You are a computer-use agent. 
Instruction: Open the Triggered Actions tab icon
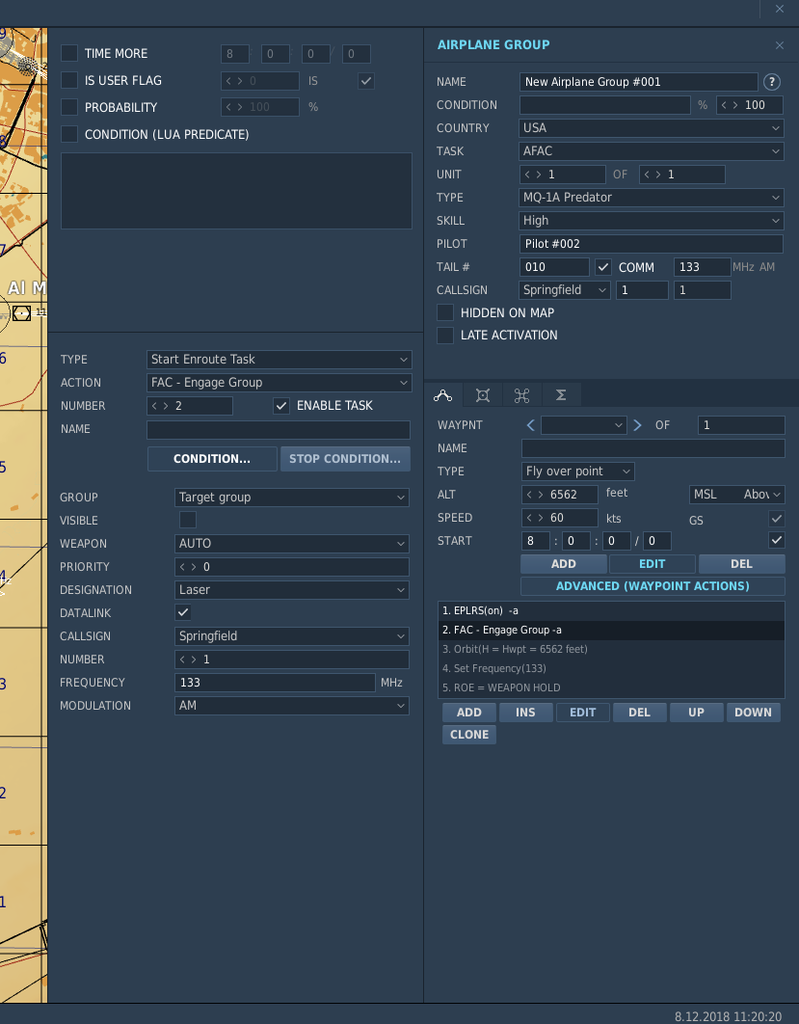coord(521,395)
